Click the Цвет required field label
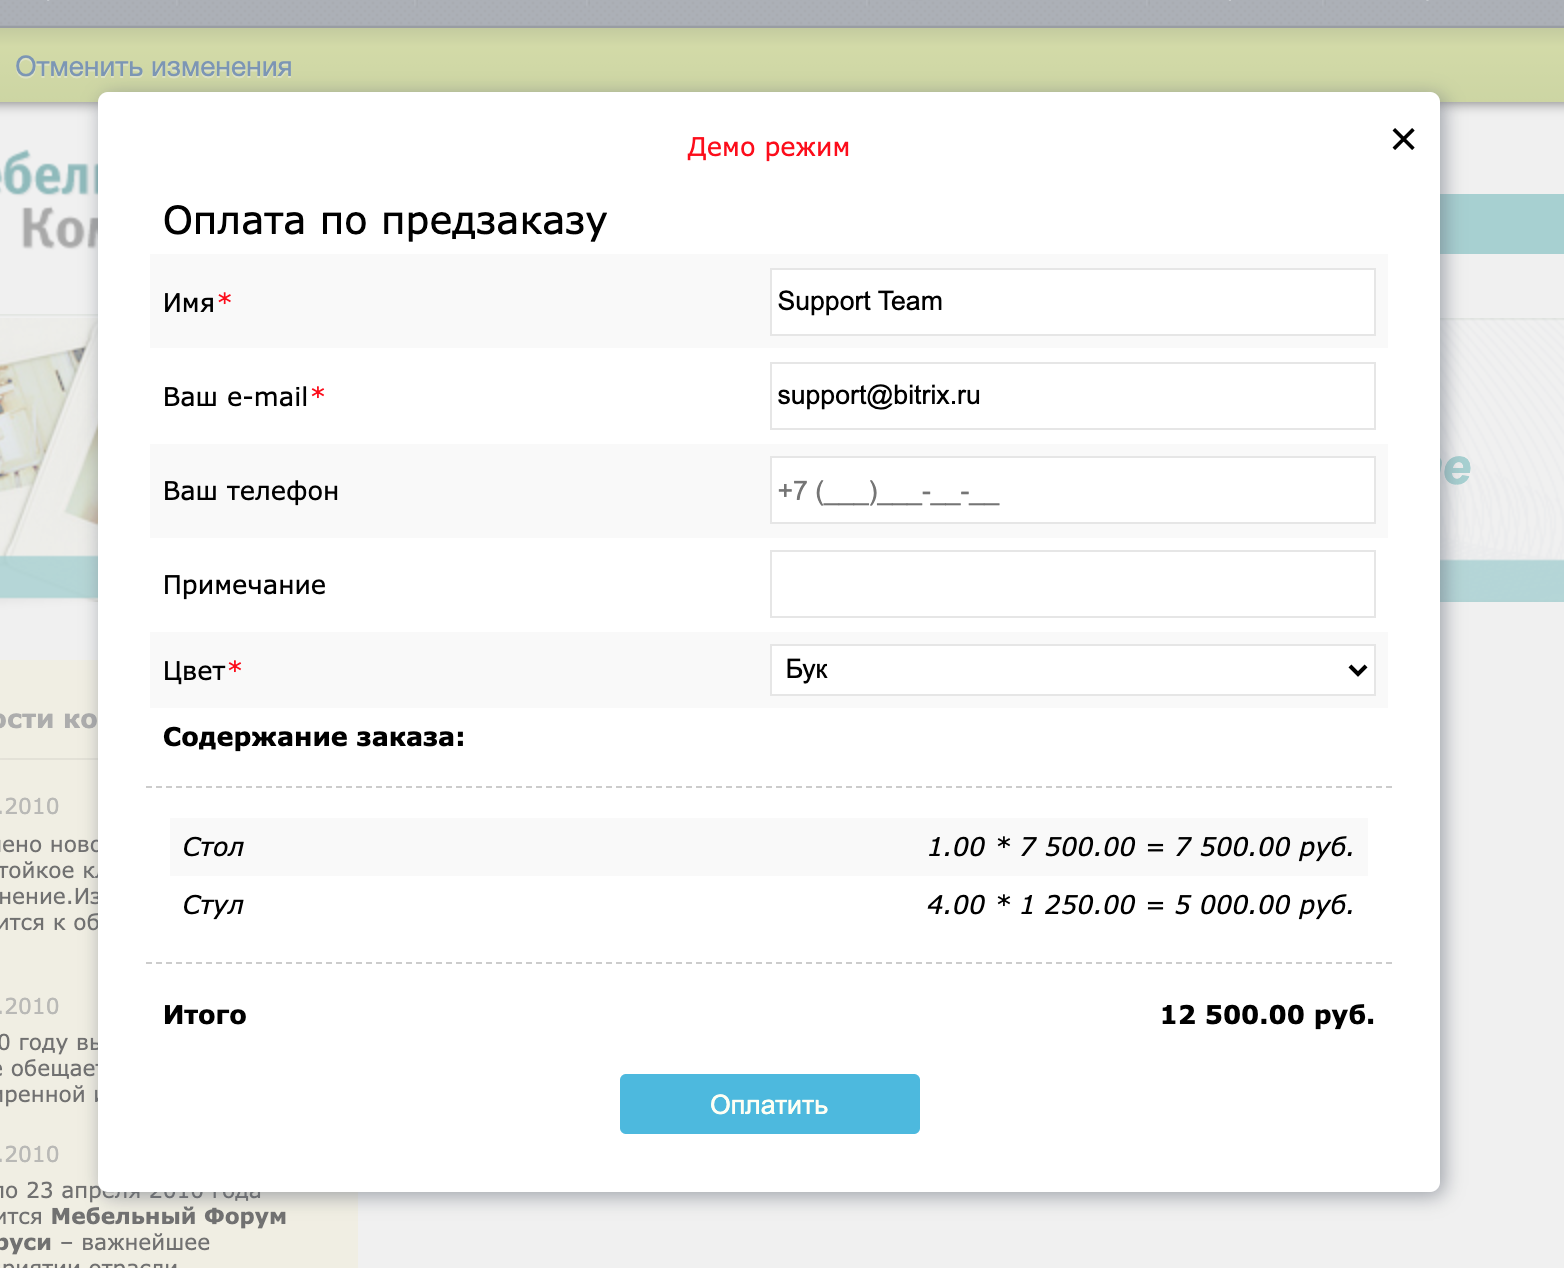The height and width of the screenshot is (1268, 1564). pyautogui.click(x=194, y=671)
